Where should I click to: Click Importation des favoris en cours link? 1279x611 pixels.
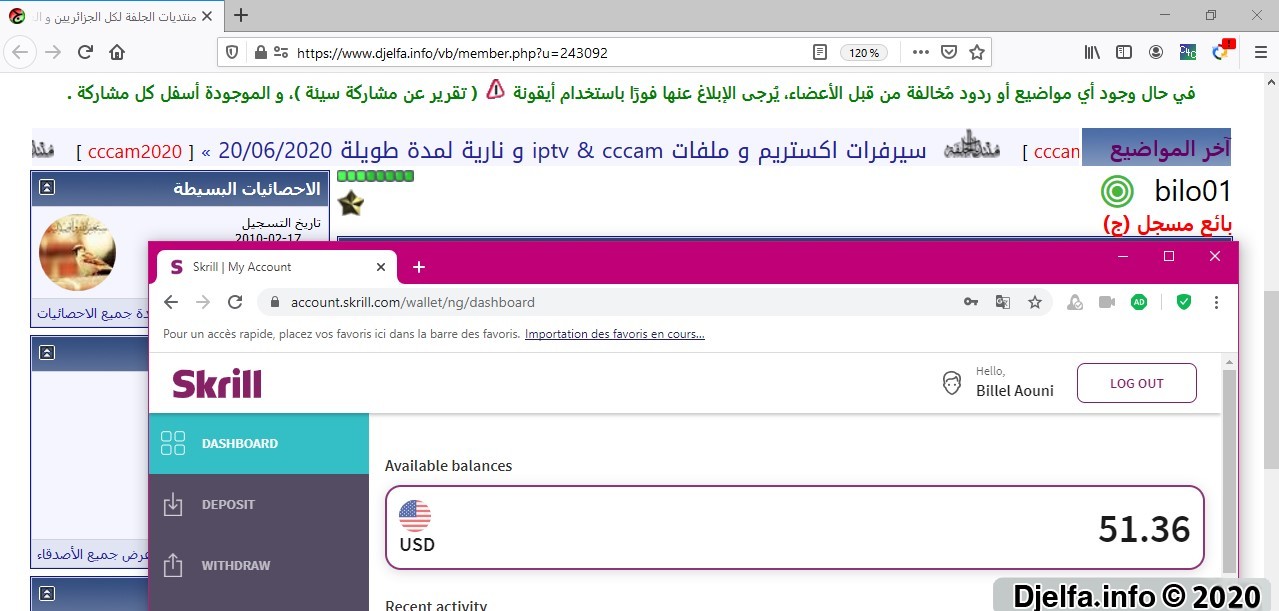pyautogui.click(x=615, y=334)
